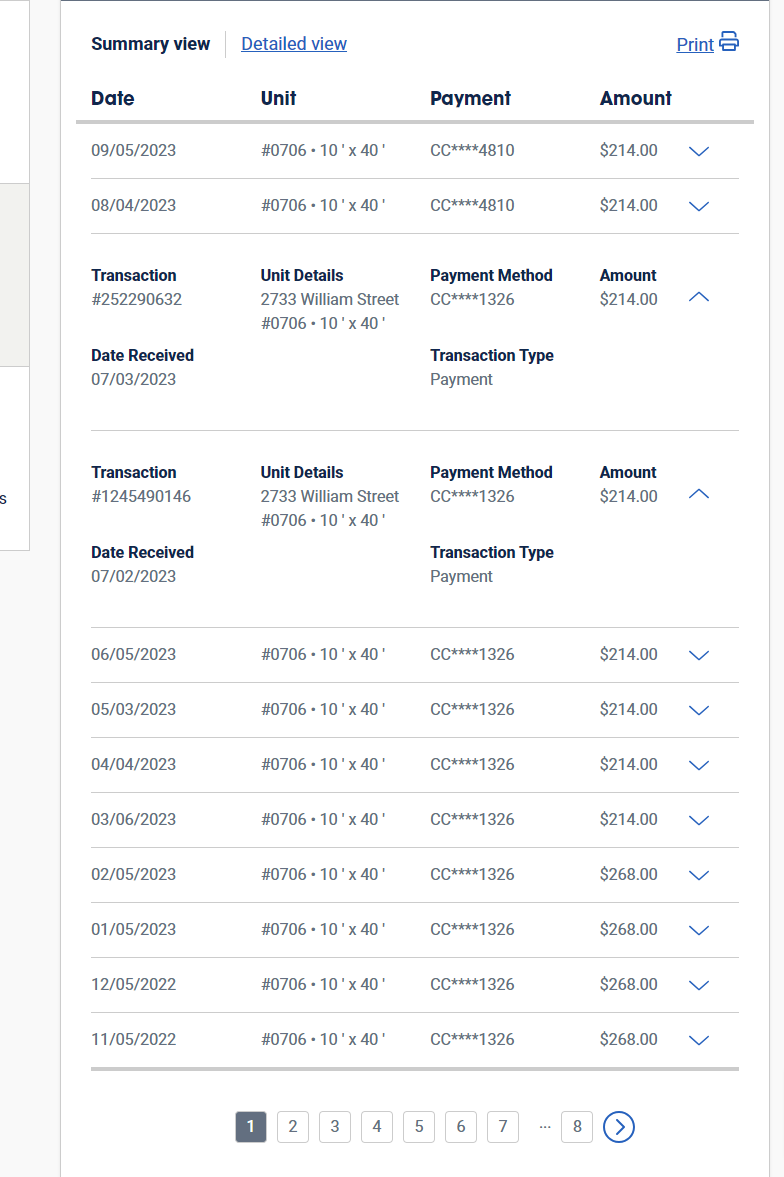Open page 5 of payments
Image resolution: width=784 pixels, height=1177 pixels.
pos(418,1127)
